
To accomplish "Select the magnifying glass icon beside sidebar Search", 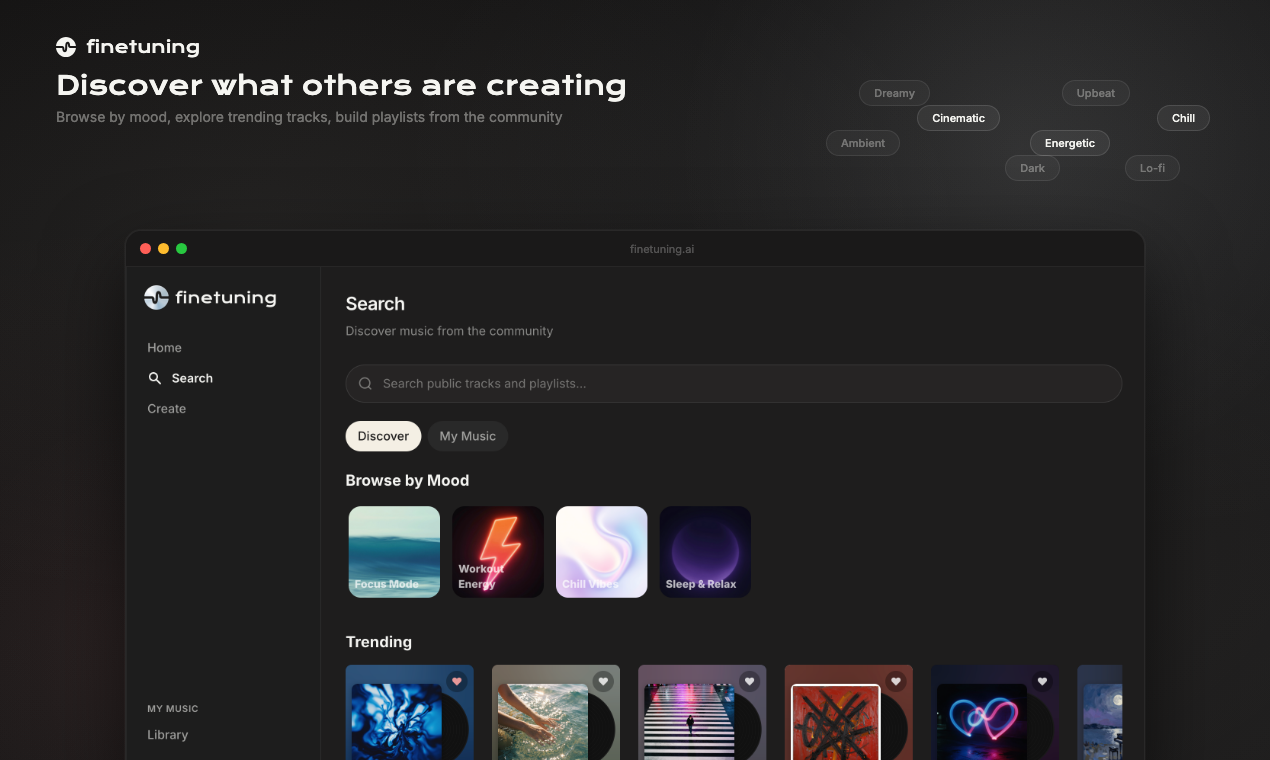I will [x=155, y=378].
